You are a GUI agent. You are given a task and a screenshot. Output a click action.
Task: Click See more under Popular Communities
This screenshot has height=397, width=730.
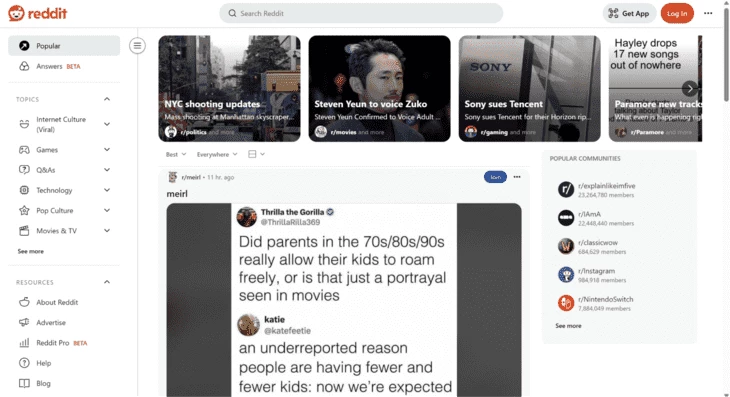point(568,326)
